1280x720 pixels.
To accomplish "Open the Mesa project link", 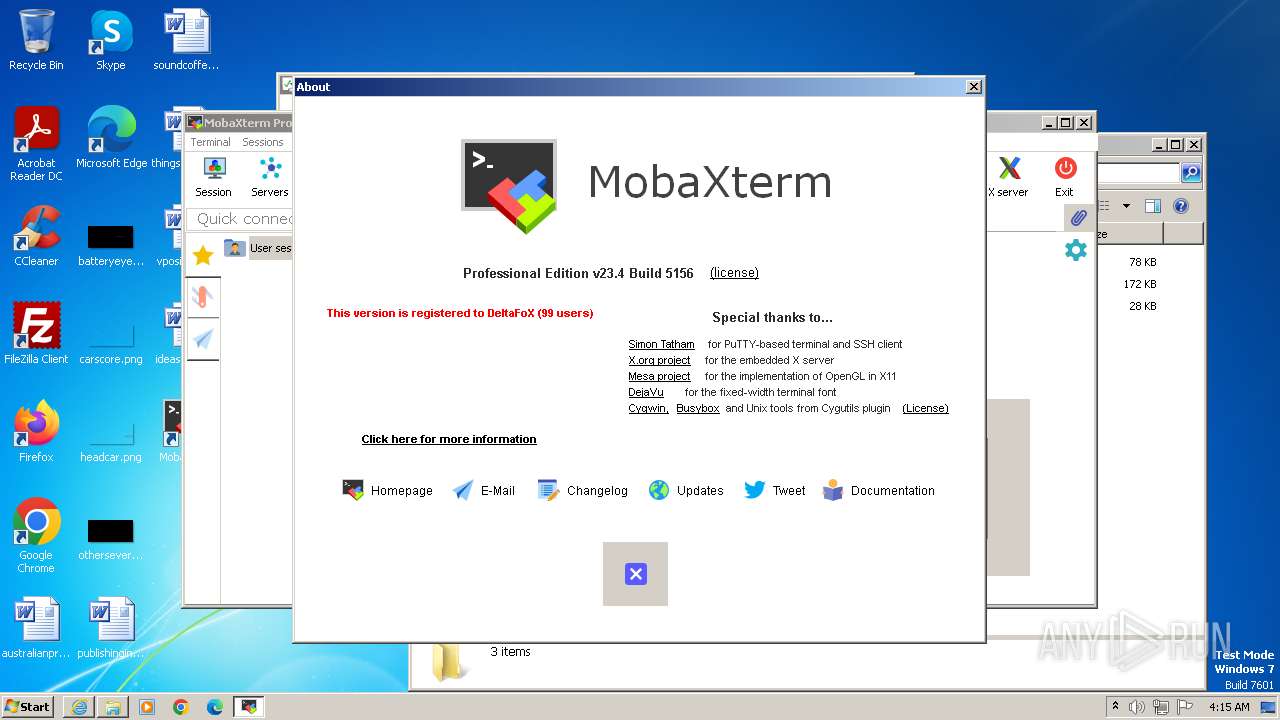I will [659, 376].
